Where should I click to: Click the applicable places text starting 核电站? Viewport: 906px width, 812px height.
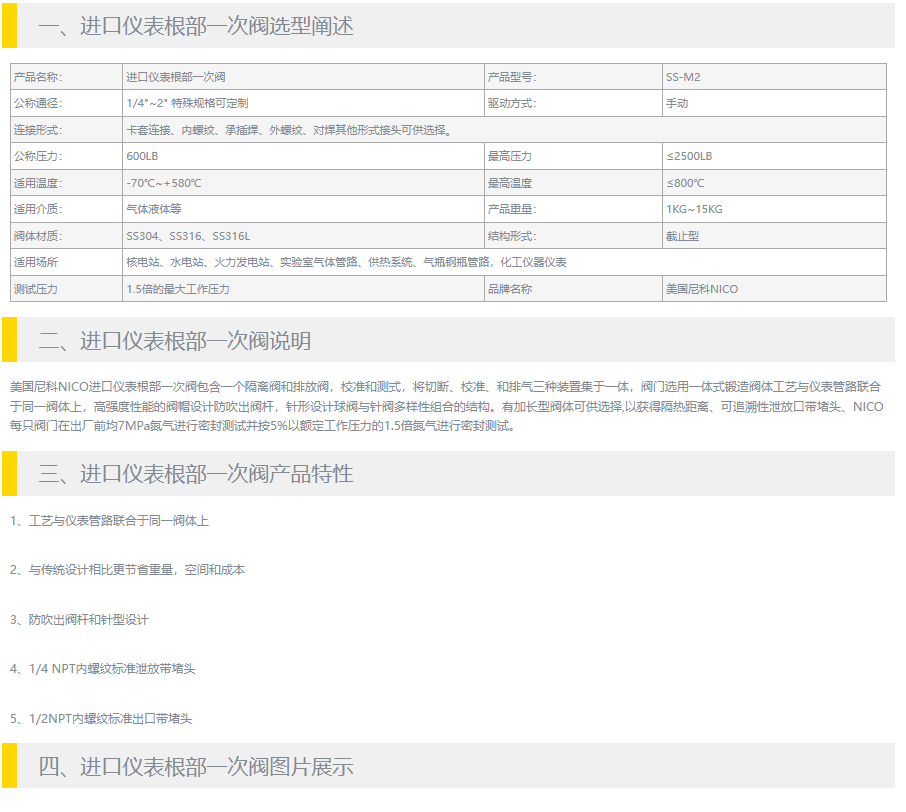[346, 262]
